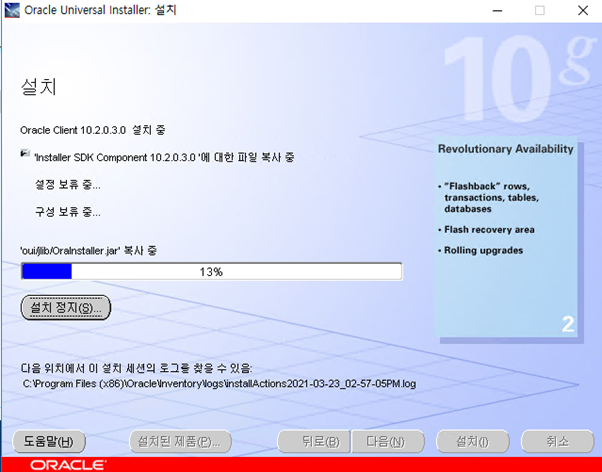The height and width of the screenshot is (472, 602).
Task: Click the "Flashback" rows, transactions bullet
Action: coord(489,197)
